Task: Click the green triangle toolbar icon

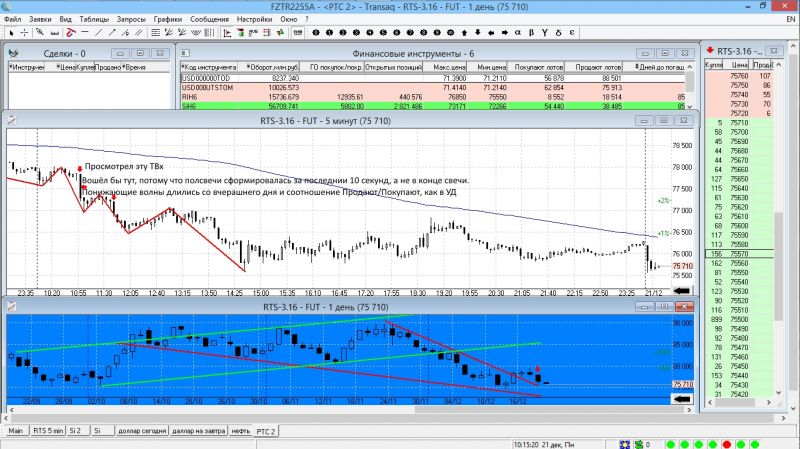Action: [x=280, y=33]
